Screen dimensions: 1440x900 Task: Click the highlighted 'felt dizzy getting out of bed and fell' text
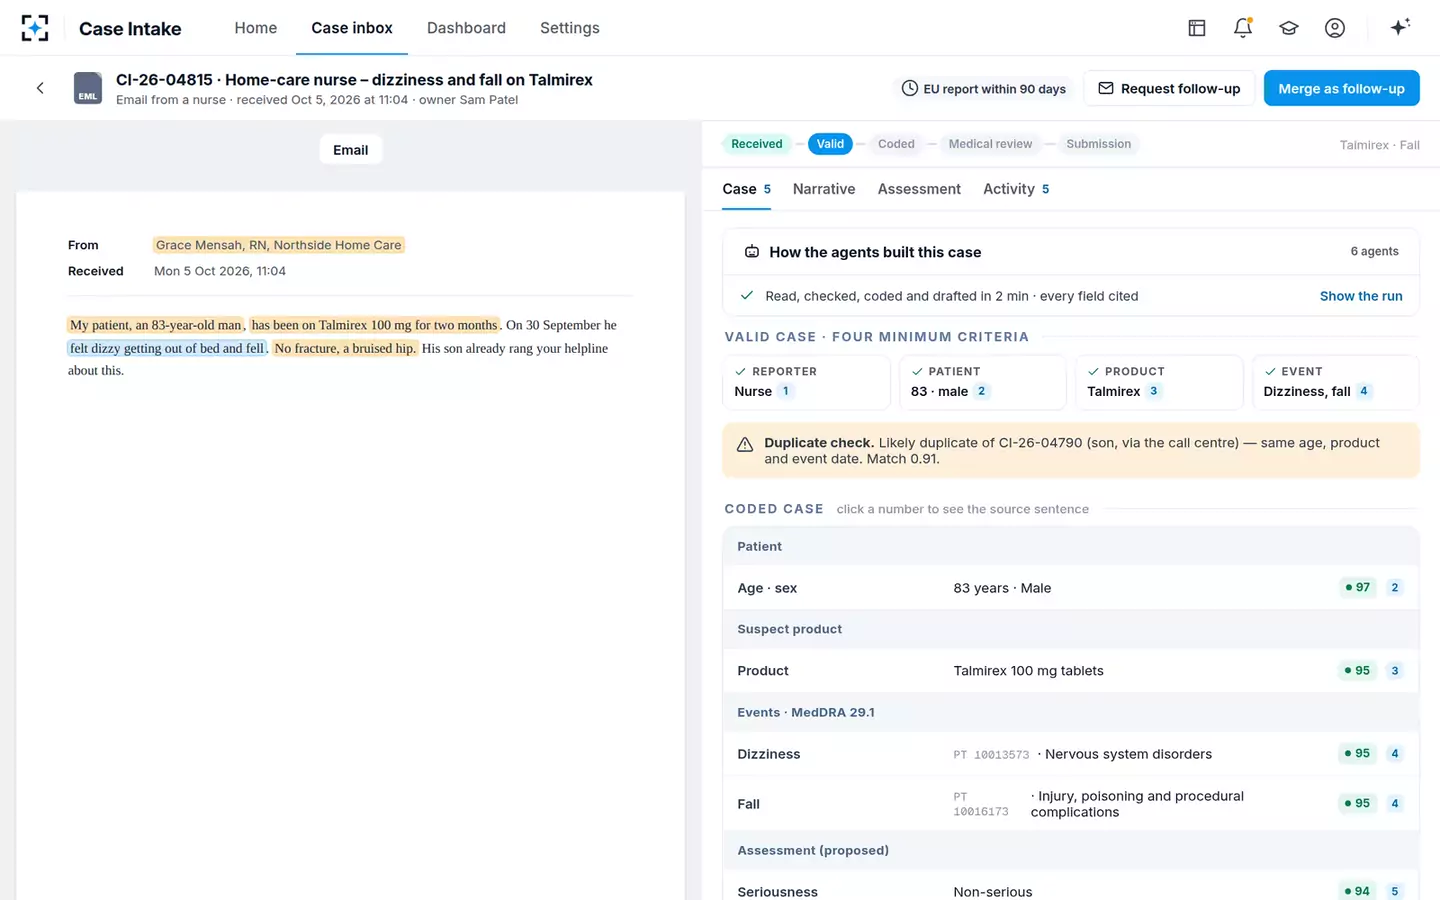point(167,348)
